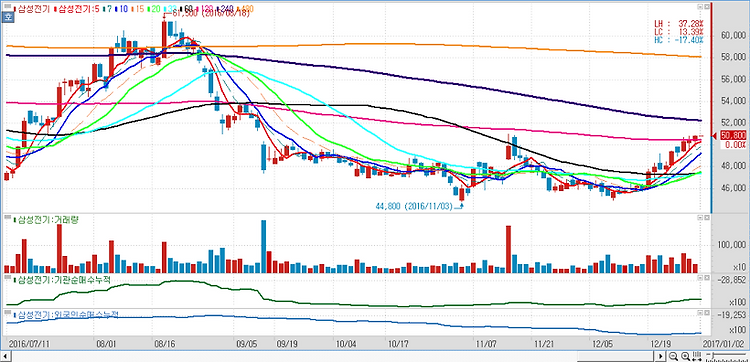Minimize the price chart pane
Viewport: 750px width, 362px height.
coord(700,7)
